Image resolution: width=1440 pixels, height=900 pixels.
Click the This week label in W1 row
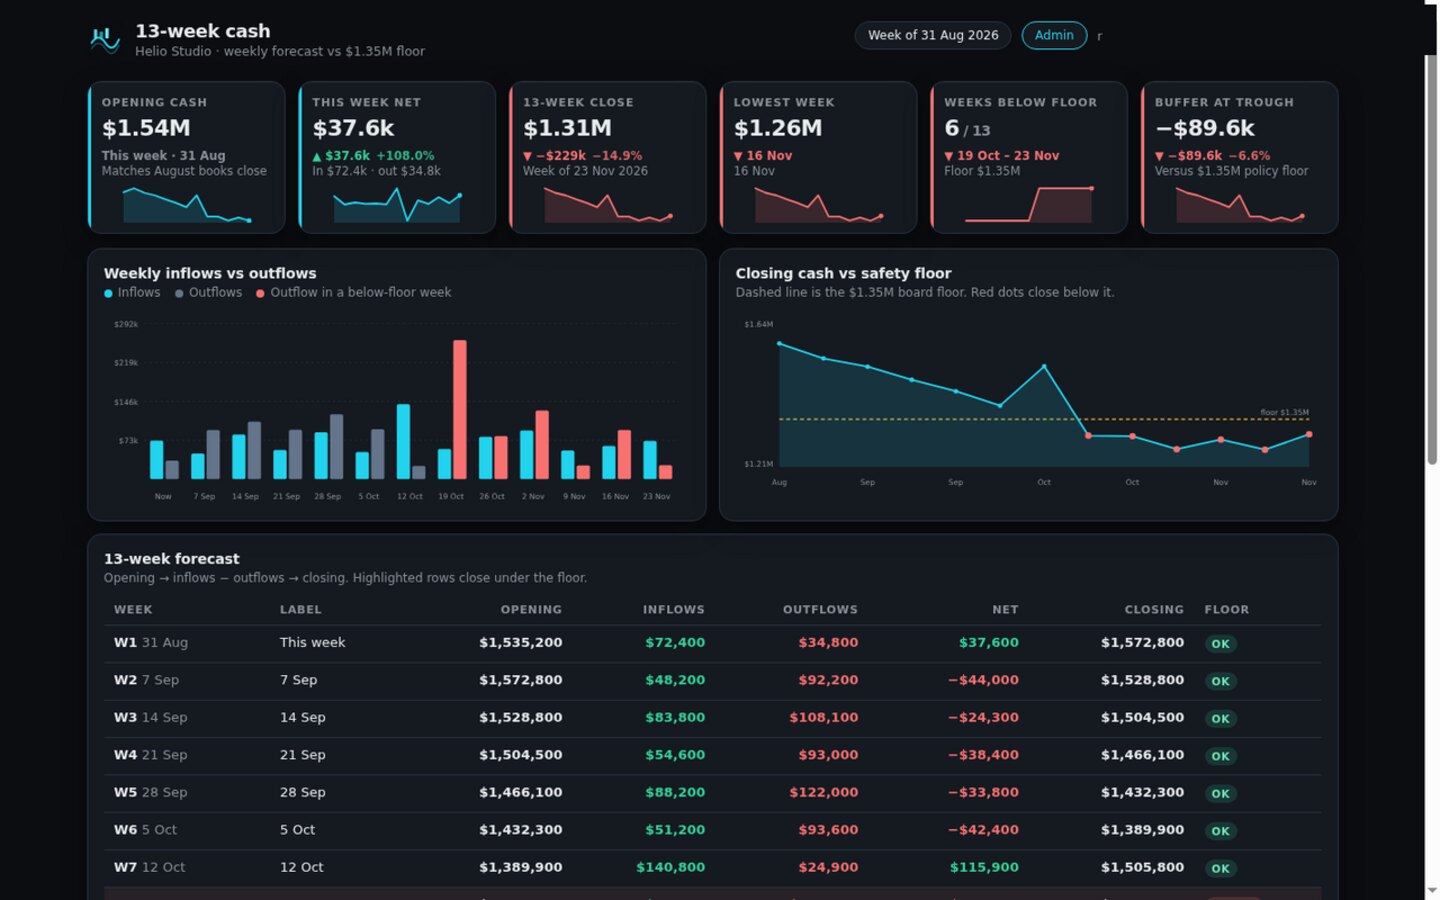pyautogui.click(x=312, y=643)
